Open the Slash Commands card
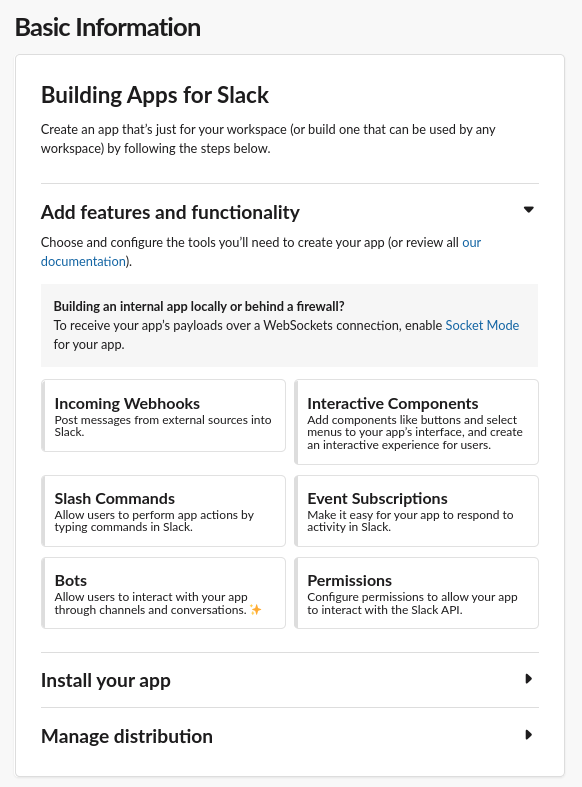This screenshot has height=787, width=582. [x=164, y=511]
